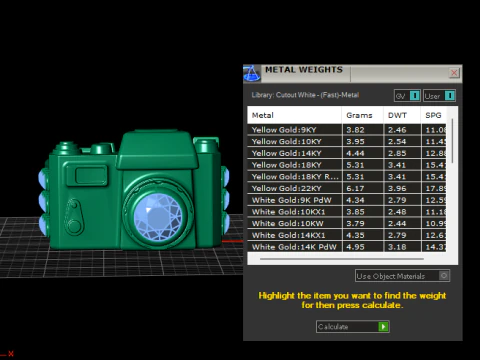Select the White Gold:14K PdW row
This screenshot has width=480, height=360.
[347, 247]
